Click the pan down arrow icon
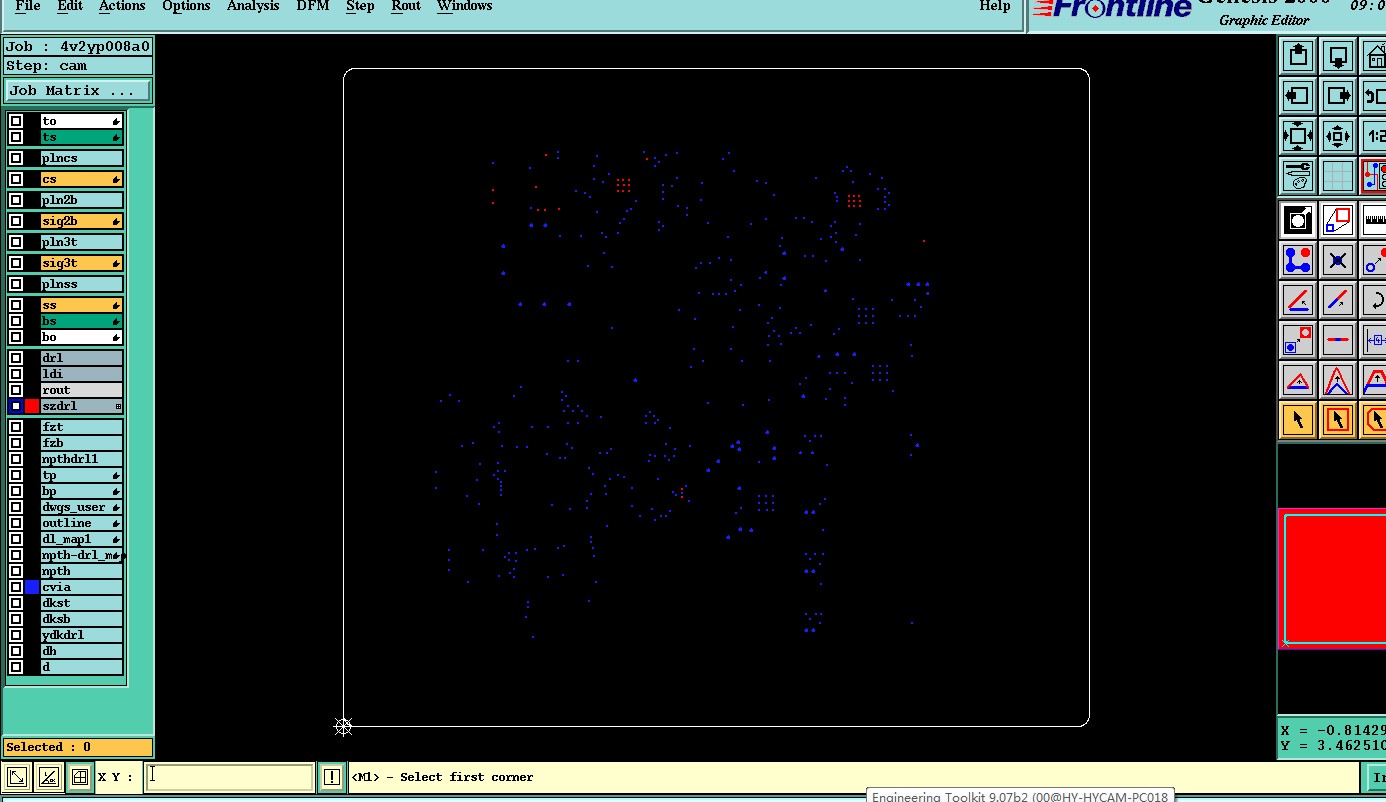Image resolution: width=1386 pixels, height=802 pixels. pyautogui.click(x=1338, y=55)
